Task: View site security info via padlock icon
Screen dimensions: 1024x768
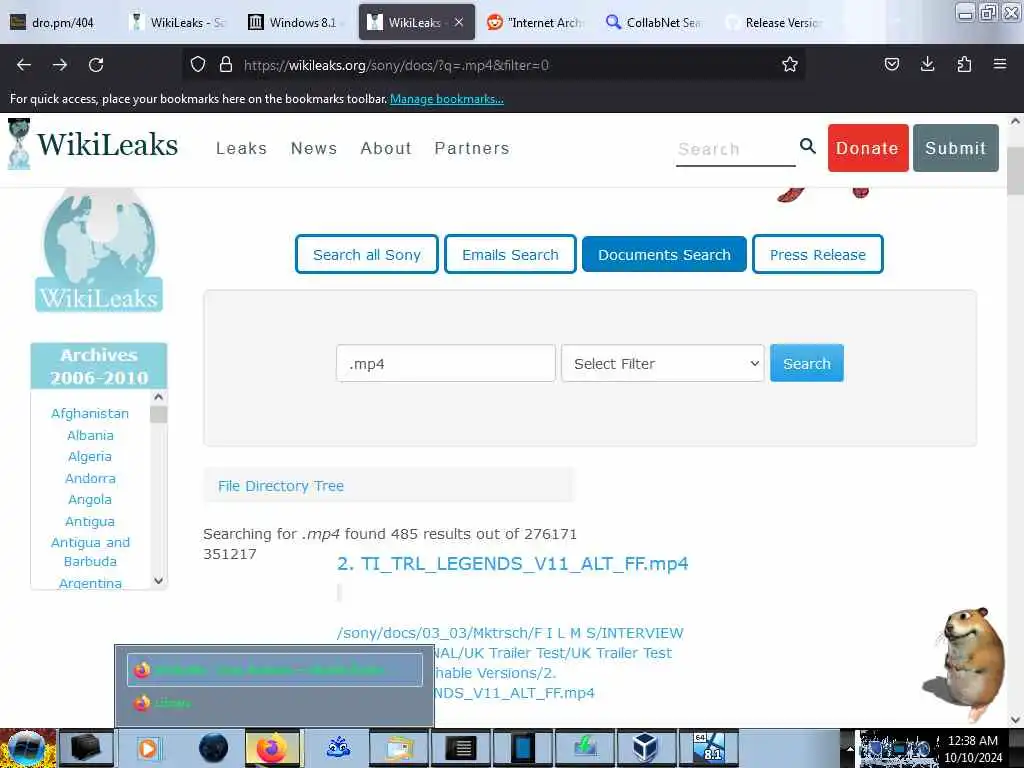Action: [226, 65]
